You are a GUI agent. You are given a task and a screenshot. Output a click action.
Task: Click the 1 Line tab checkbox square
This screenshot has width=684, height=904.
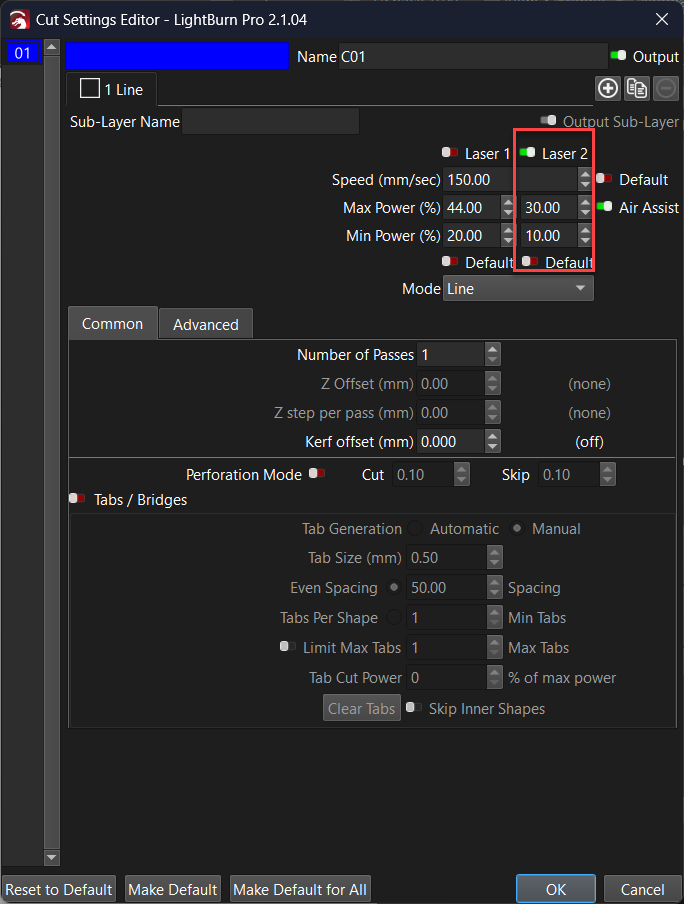coord(90,88)
